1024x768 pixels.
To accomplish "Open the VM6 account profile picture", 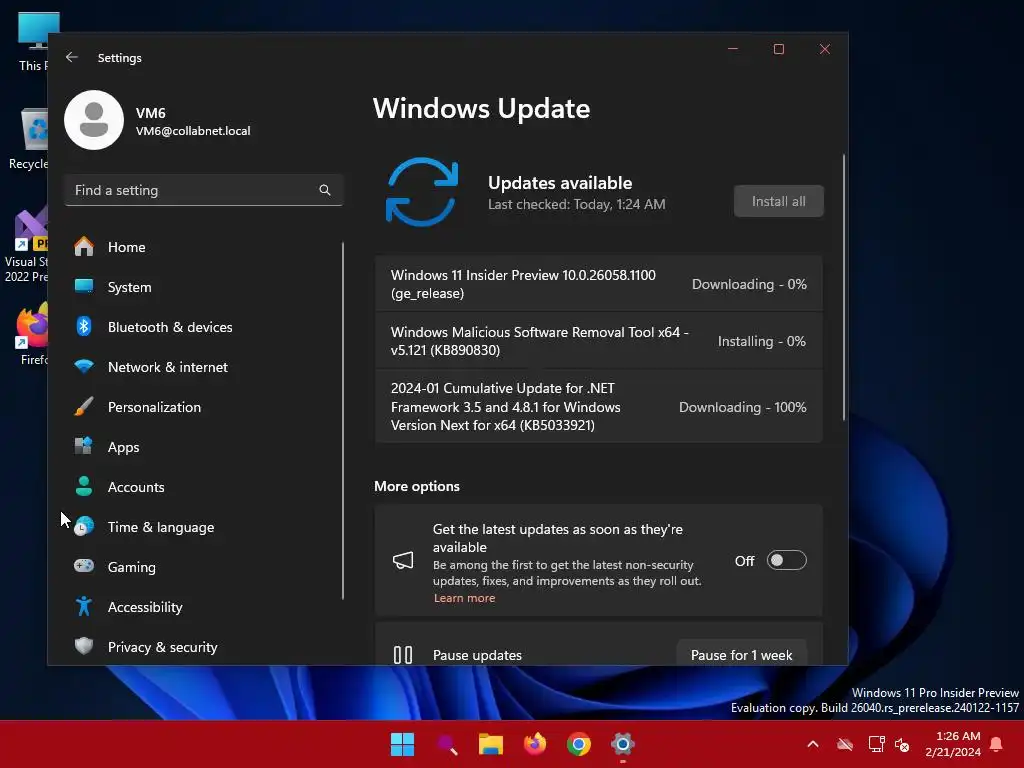I will 94,120.
